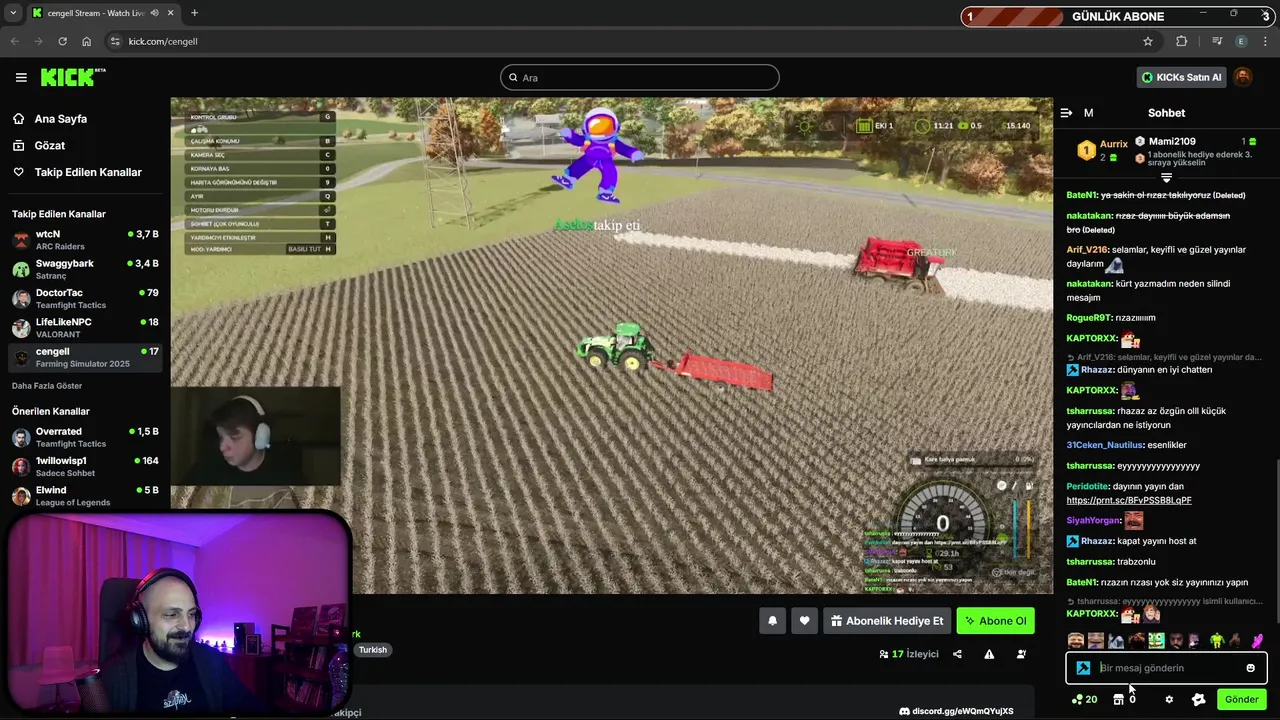Open the Elwind recommended channel

click(x=85, y=495)
